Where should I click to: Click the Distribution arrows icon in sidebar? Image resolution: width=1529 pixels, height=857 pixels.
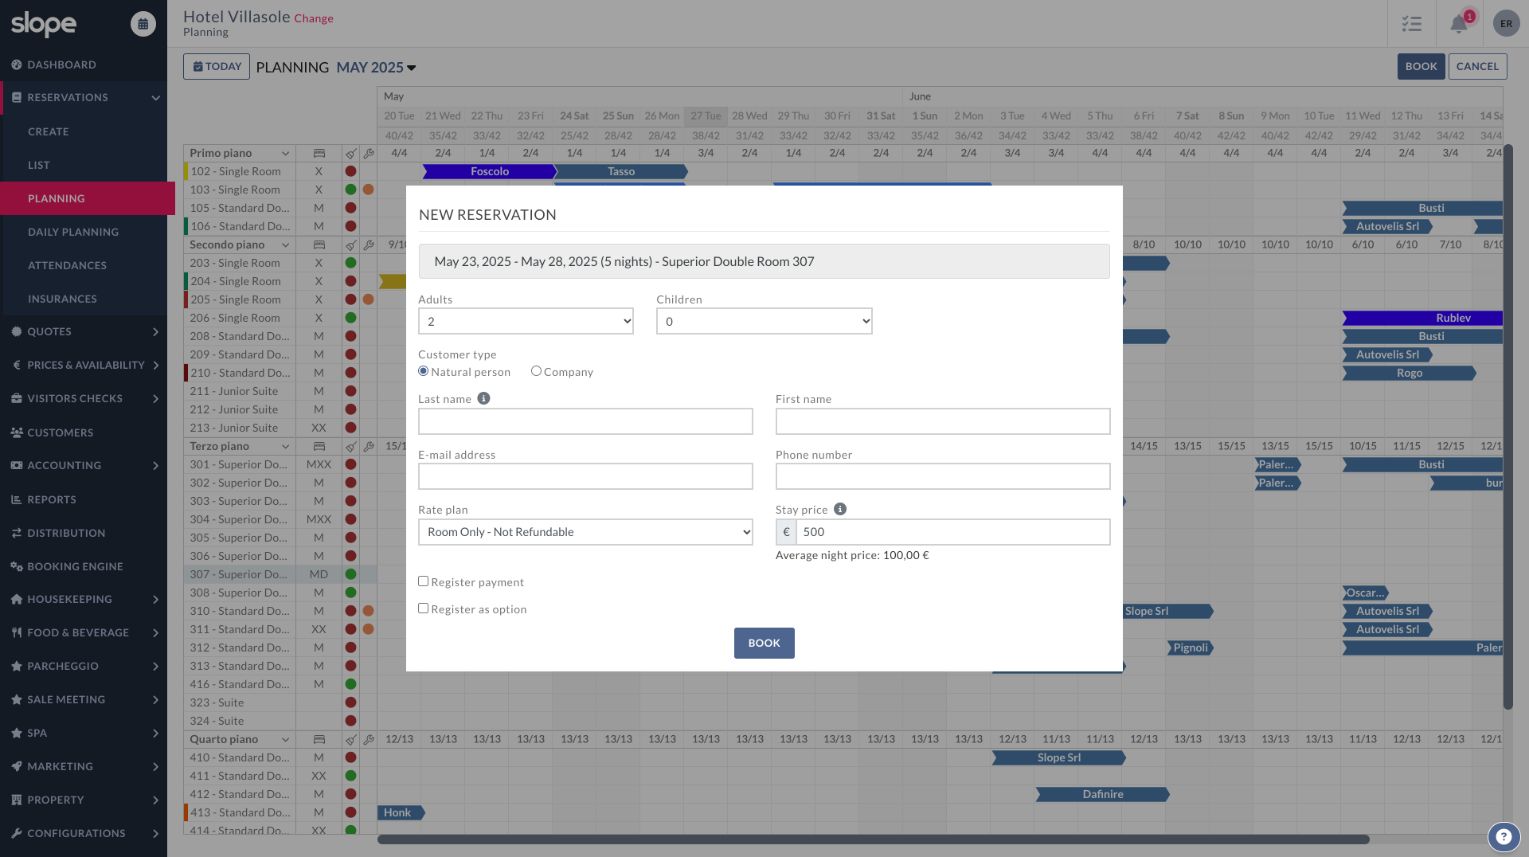coord(16,533)
